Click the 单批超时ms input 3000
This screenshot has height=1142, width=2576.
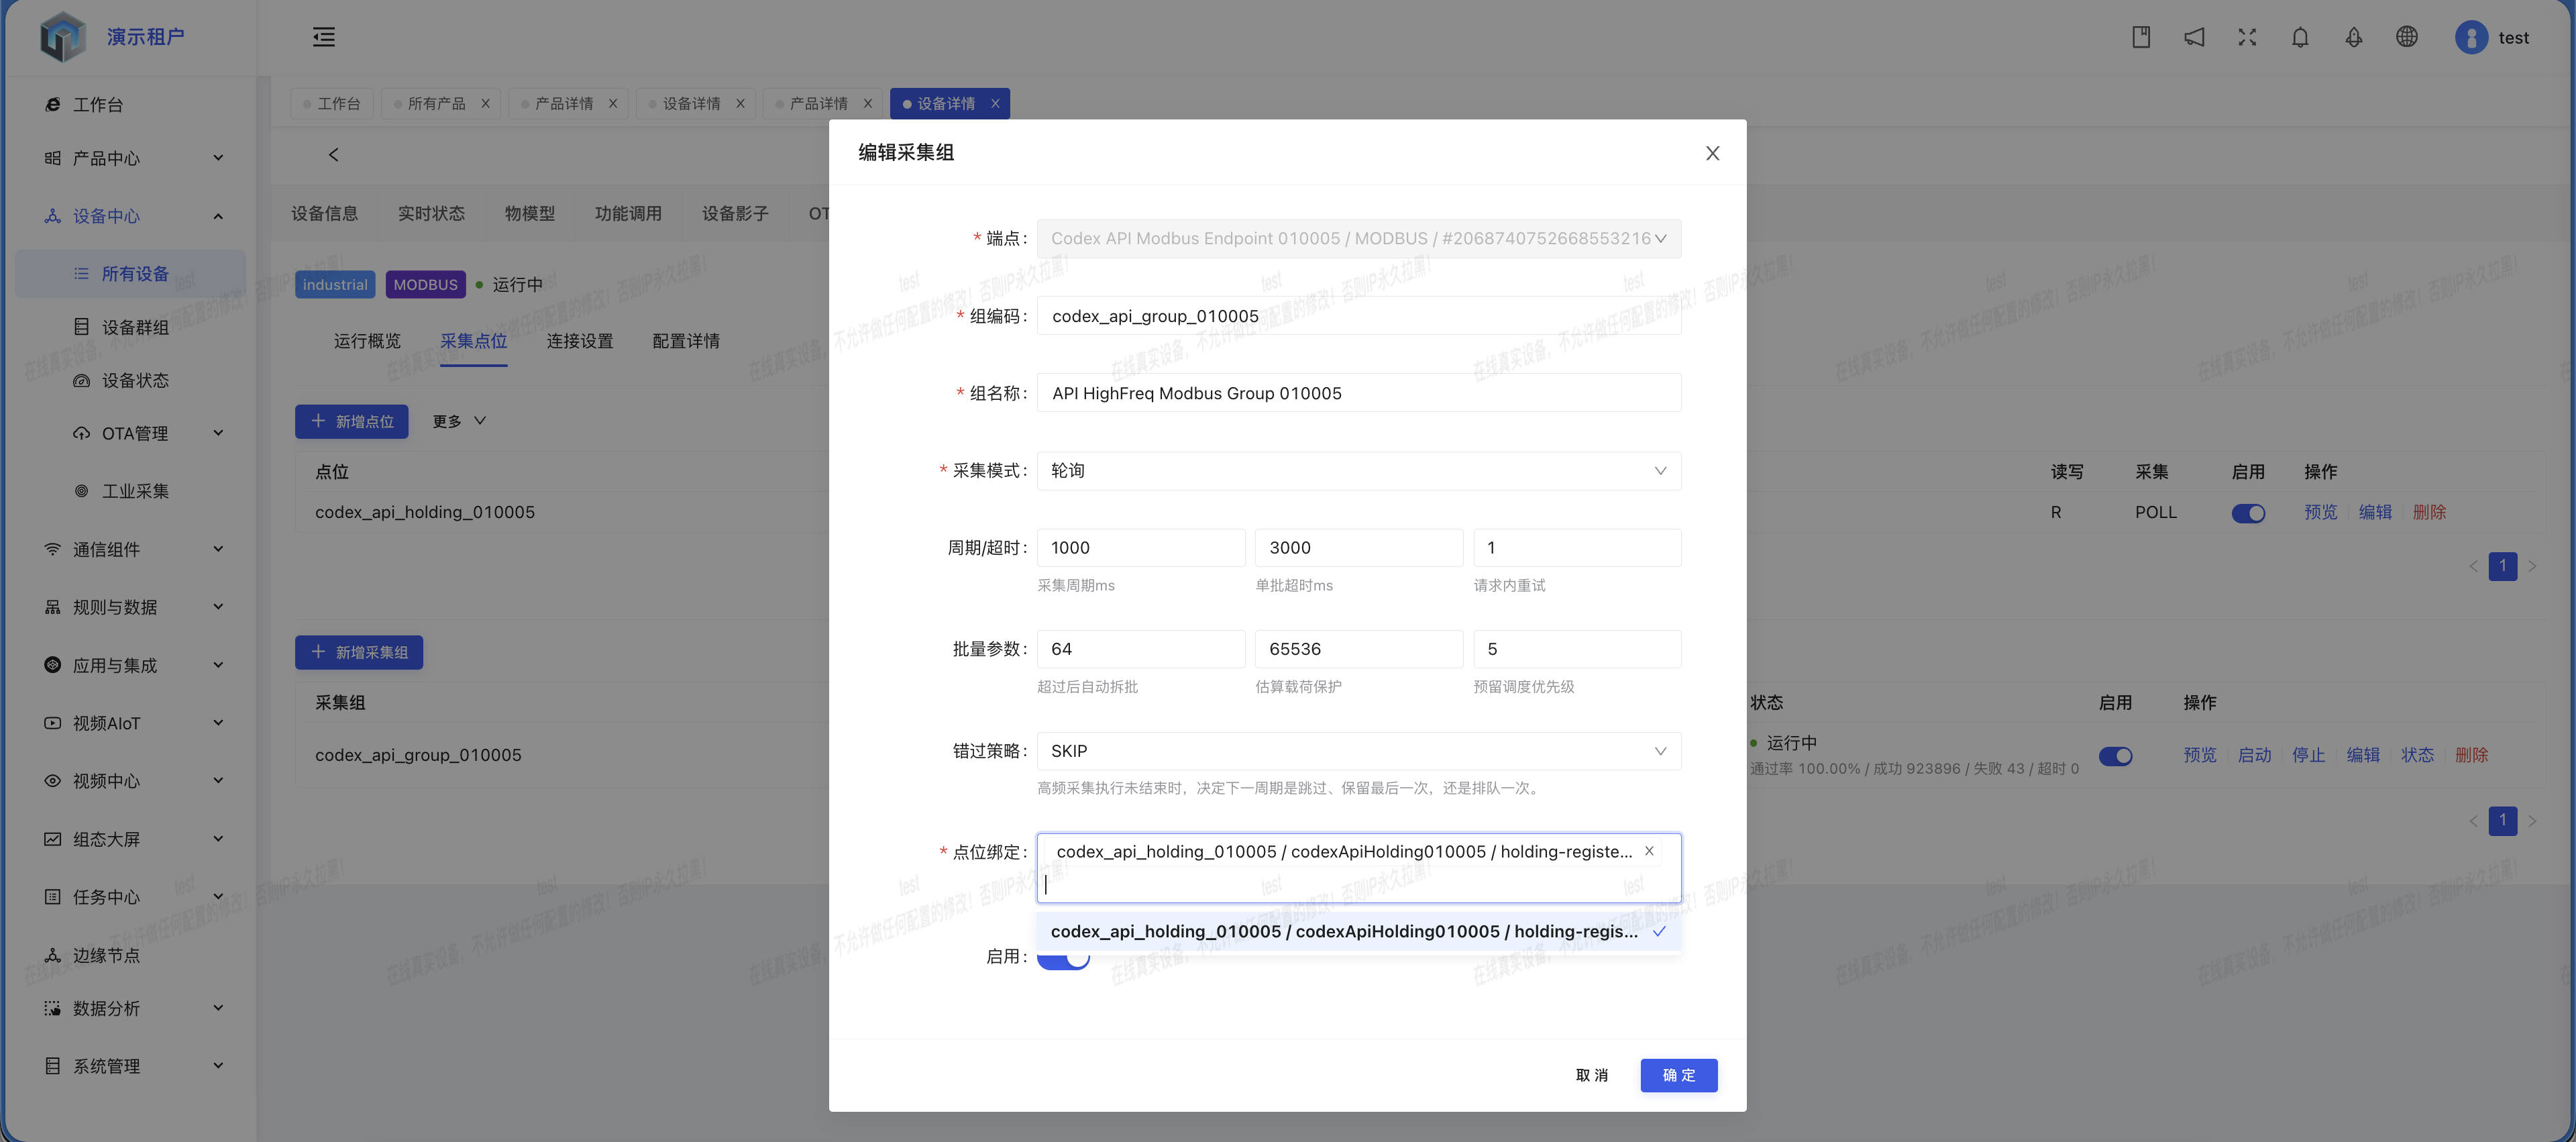(1359, 548)
